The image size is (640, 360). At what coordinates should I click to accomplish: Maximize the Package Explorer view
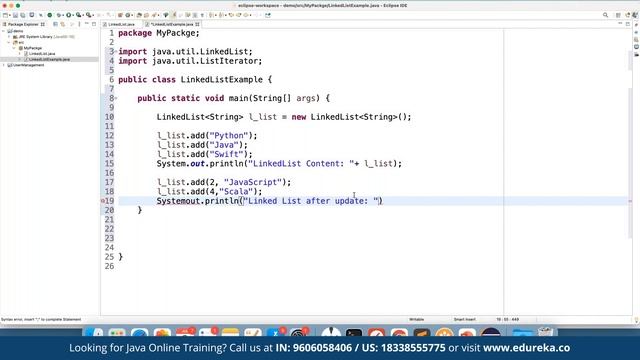(x=94, y=24)
